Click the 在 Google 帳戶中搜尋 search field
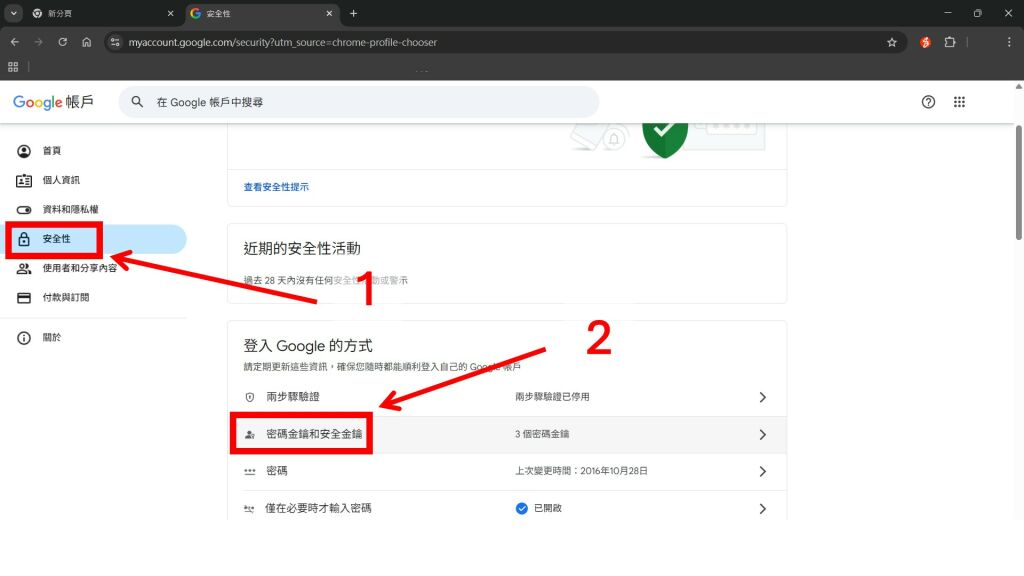 360,102
